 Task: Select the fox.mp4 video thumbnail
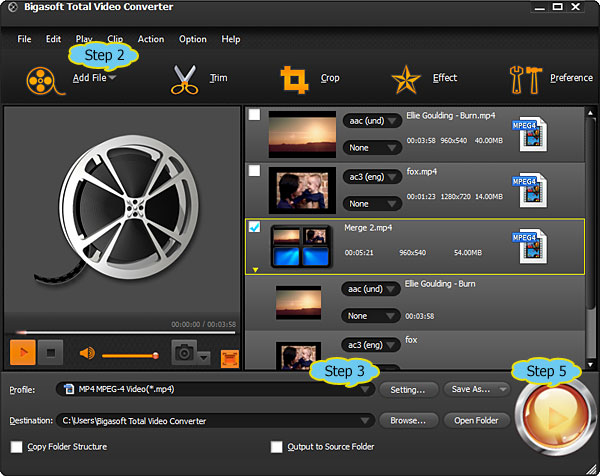[302, 190]
